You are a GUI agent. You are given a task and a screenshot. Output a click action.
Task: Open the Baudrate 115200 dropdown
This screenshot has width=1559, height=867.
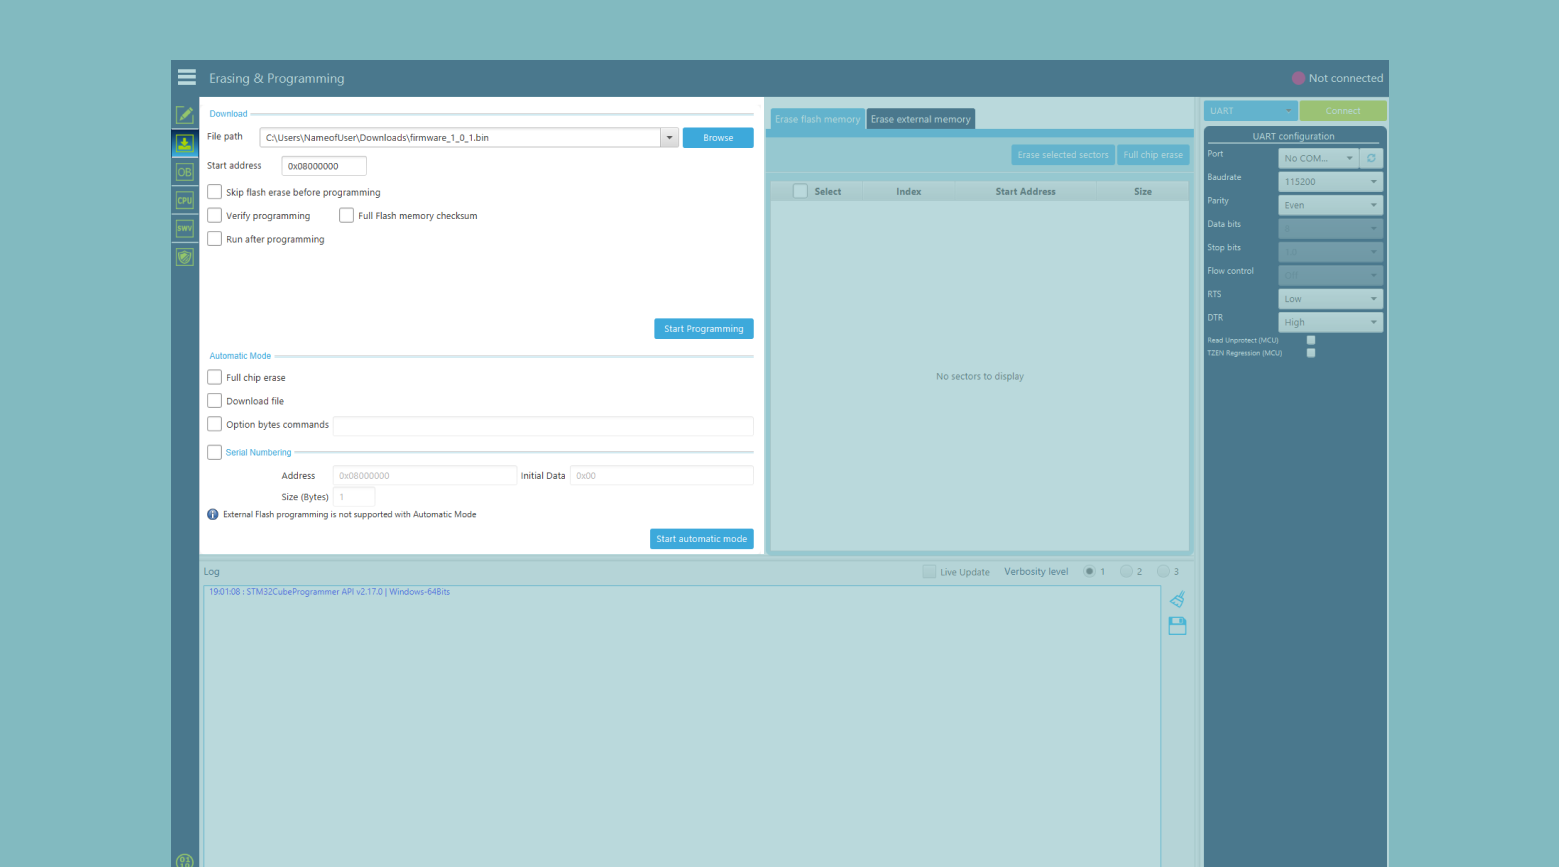pyautogui.click(x=1330, y=182)
